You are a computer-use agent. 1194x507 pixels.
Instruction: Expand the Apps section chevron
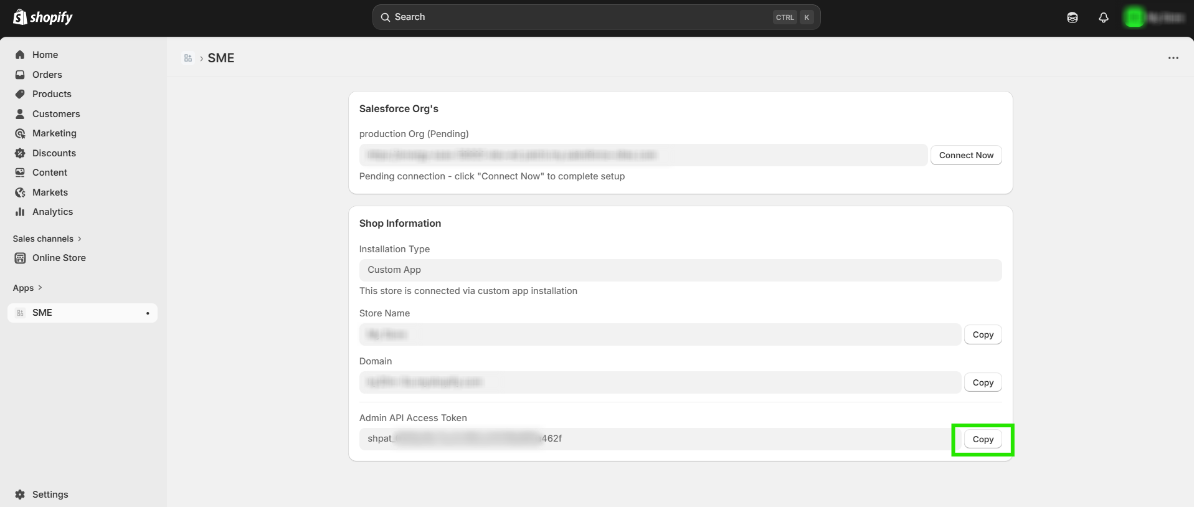click(x=42, y=288)
